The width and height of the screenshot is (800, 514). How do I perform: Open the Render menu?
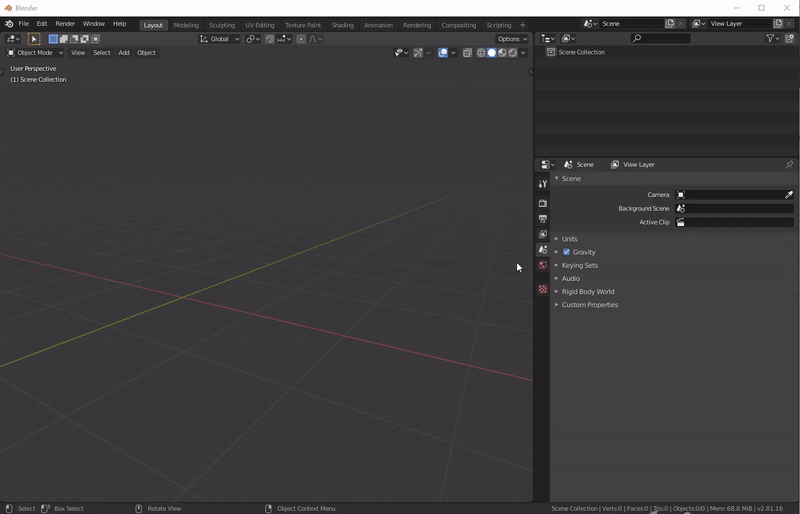pyautogui.click(x=65, y=24)
